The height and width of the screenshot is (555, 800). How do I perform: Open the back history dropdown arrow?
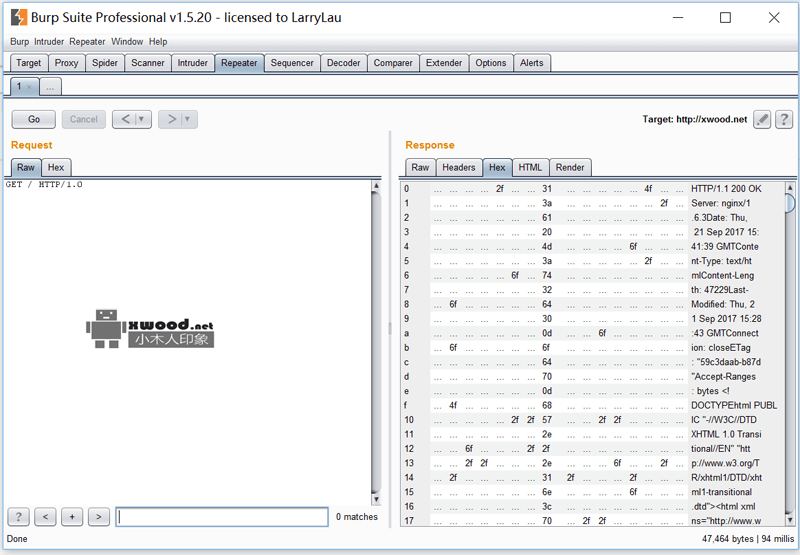141,119
